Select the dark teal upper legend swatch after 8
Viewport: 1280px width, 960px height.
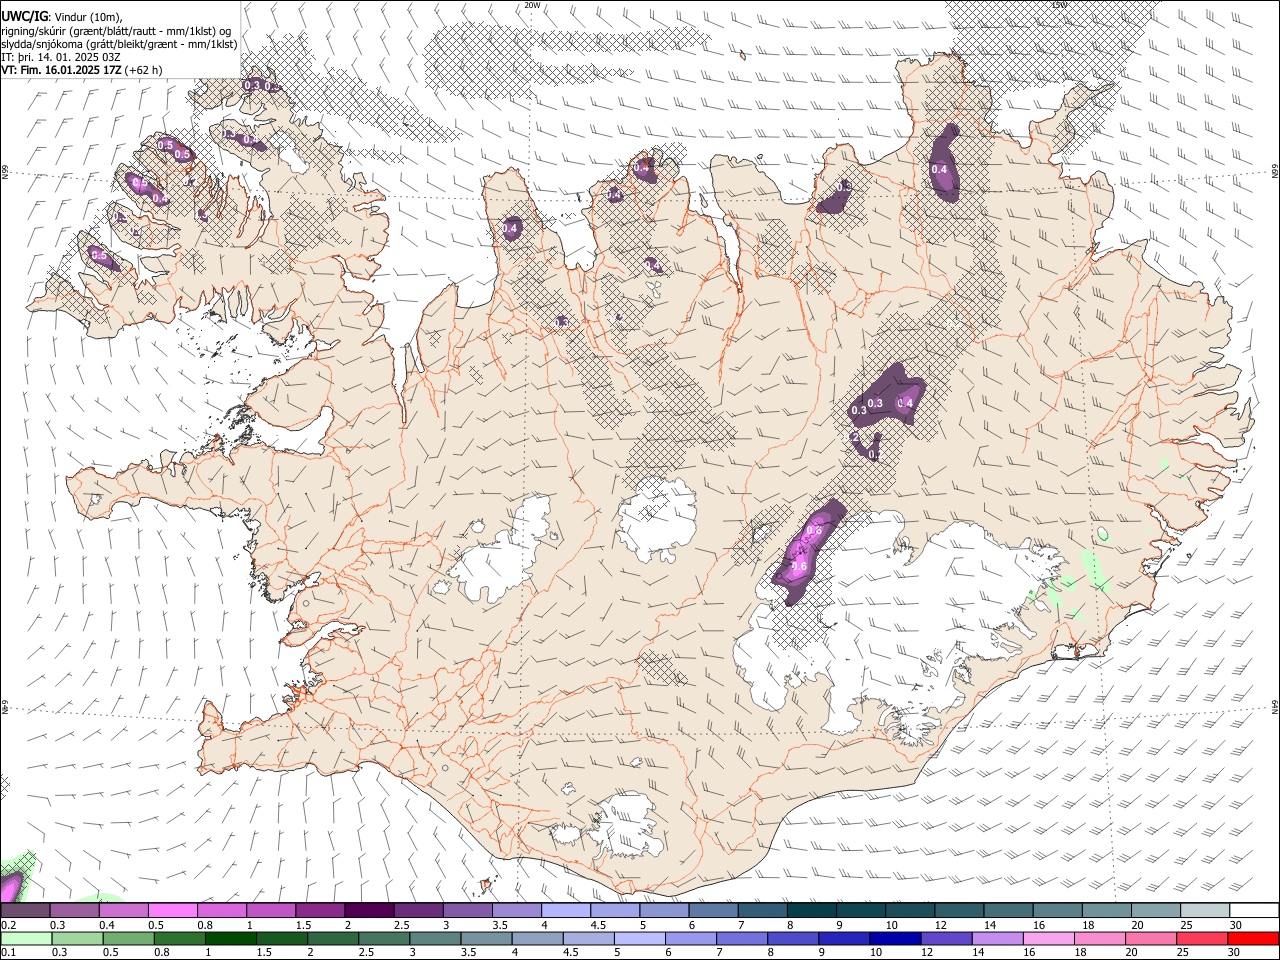point(810,911)
